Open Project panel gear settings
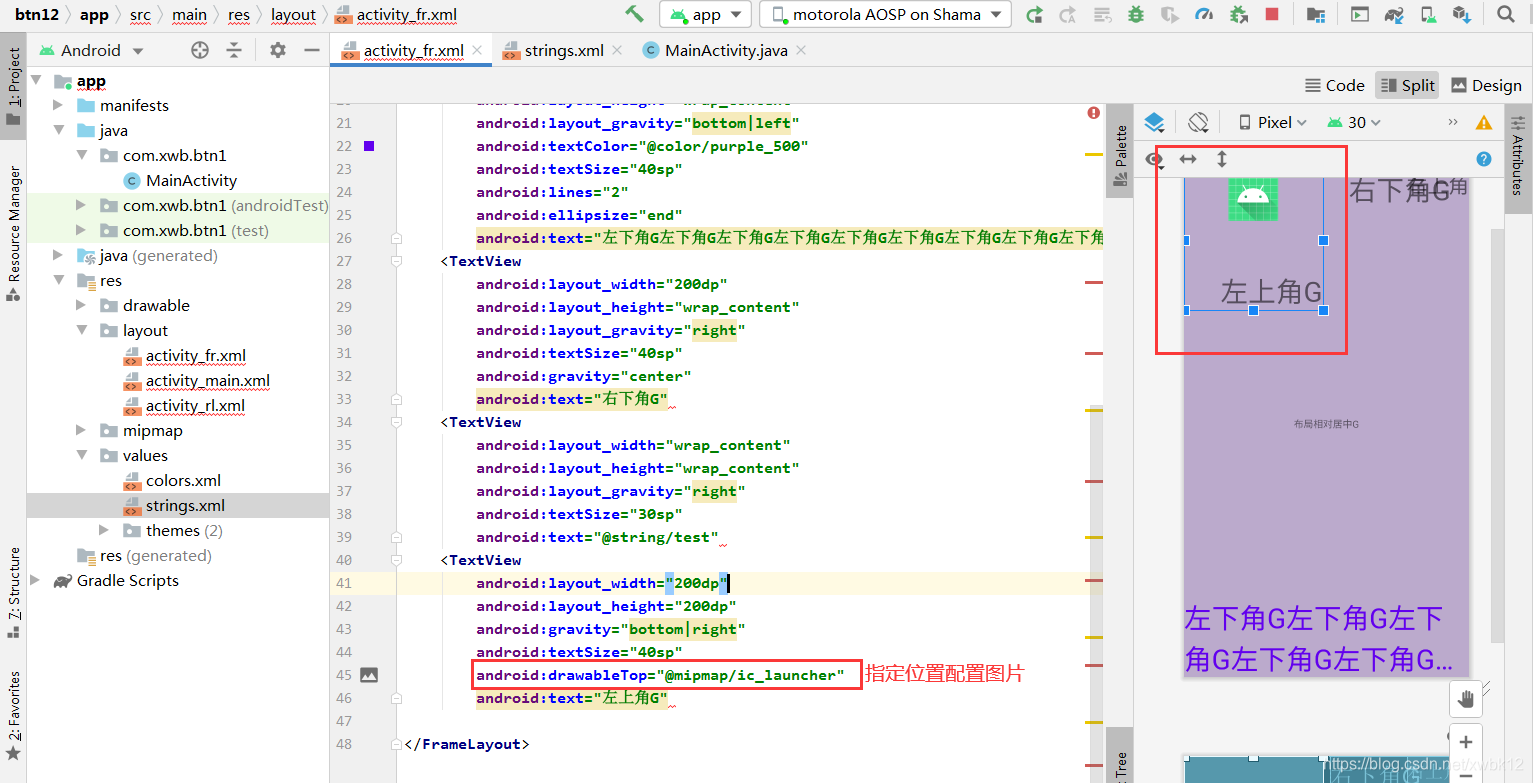Screen dimensions: 1533x783 tap(278, 50)
